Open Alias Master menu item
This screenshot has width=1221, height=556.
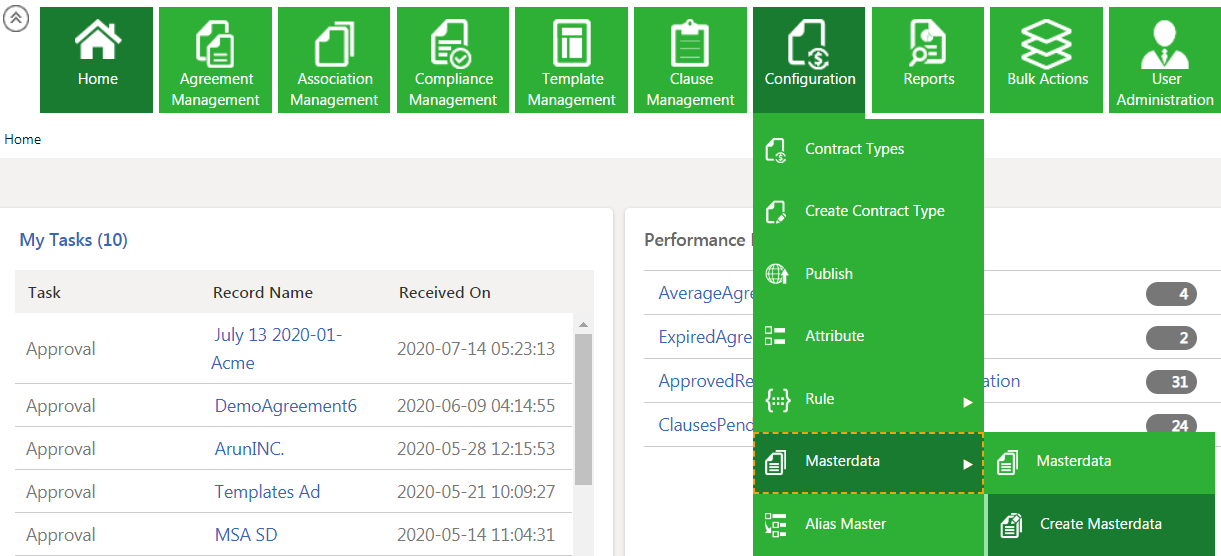(x=845, y=524)
